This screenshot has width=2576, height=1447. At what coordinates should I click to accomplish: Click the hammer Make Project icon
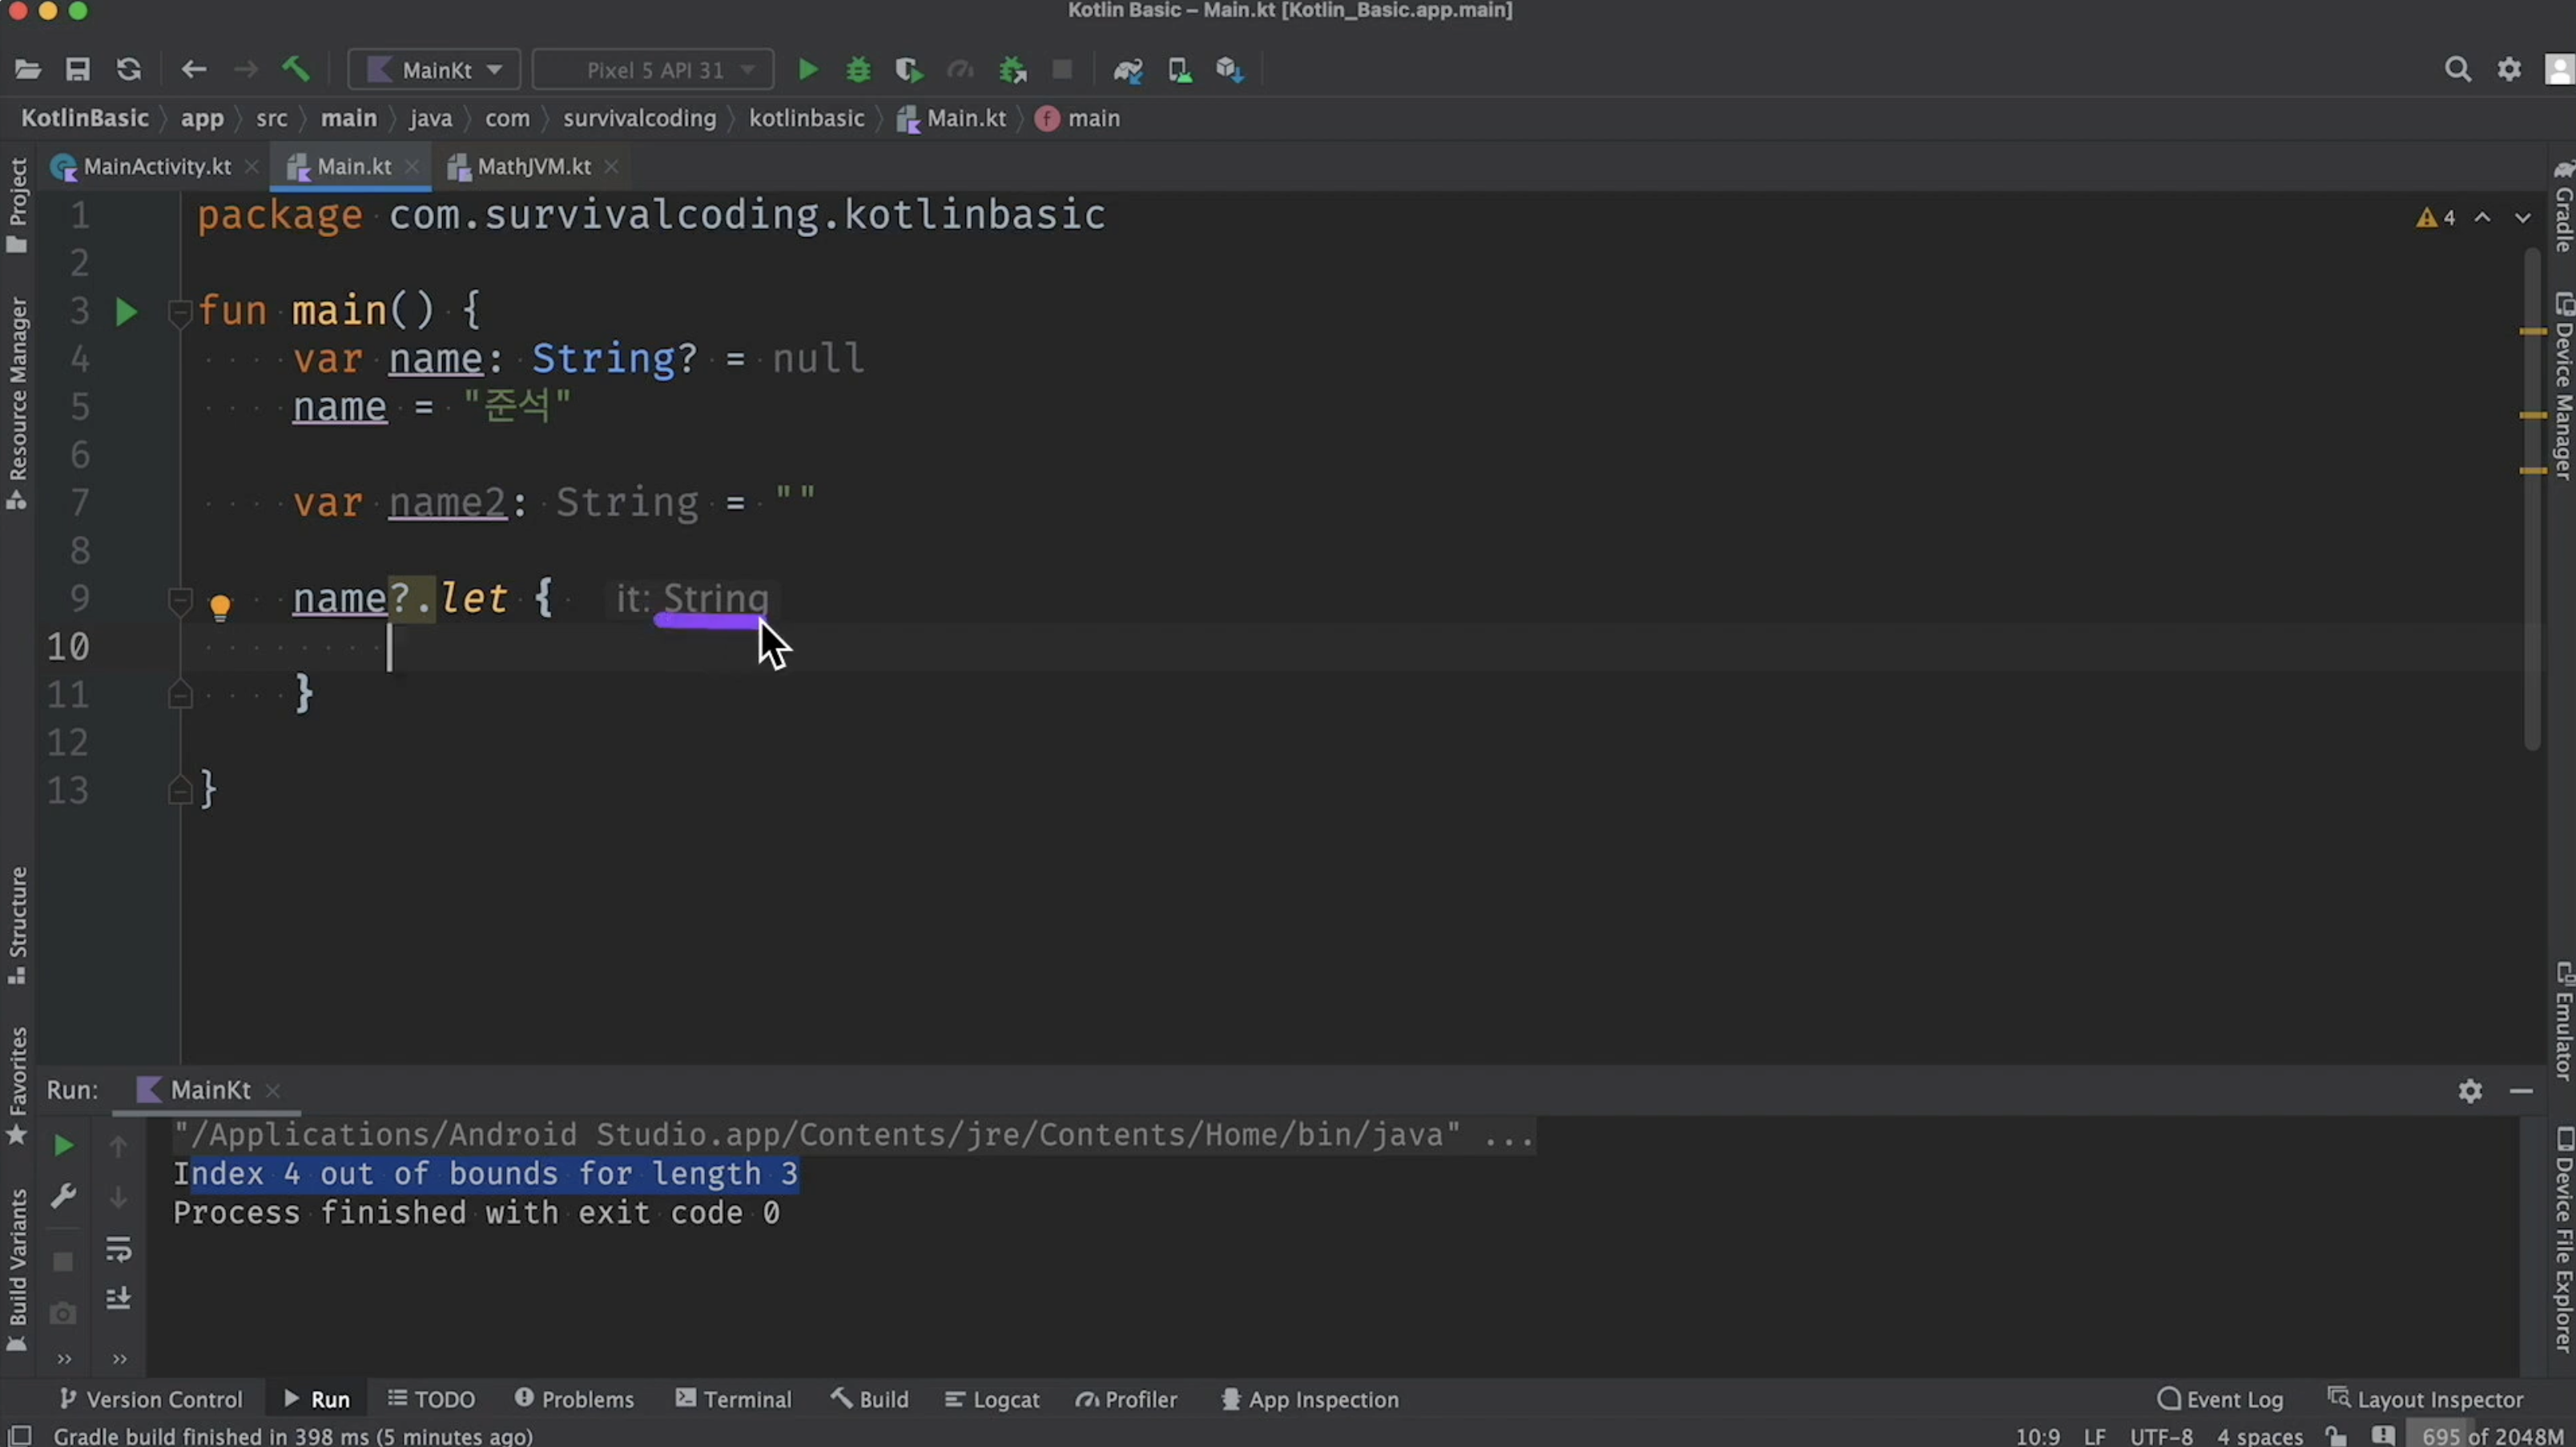[295, 69]
